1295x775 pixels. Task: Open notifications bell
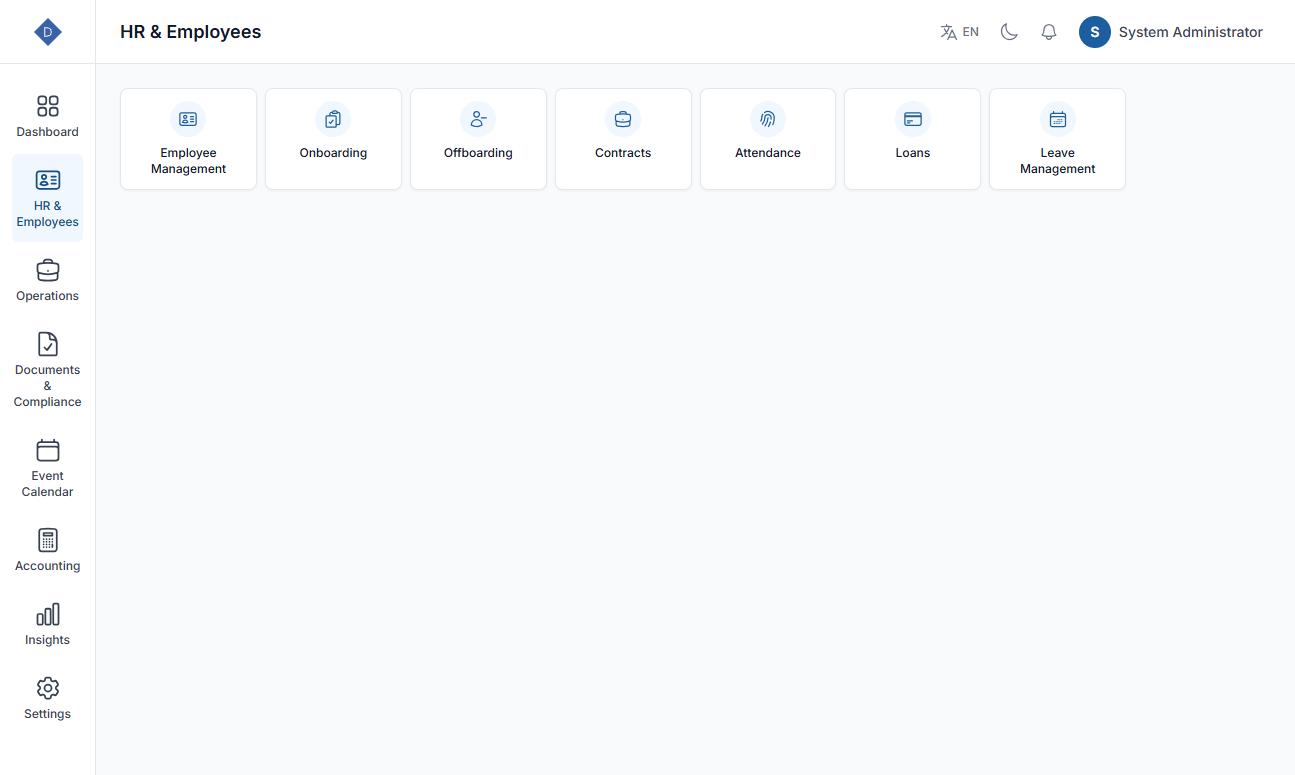1049,32
